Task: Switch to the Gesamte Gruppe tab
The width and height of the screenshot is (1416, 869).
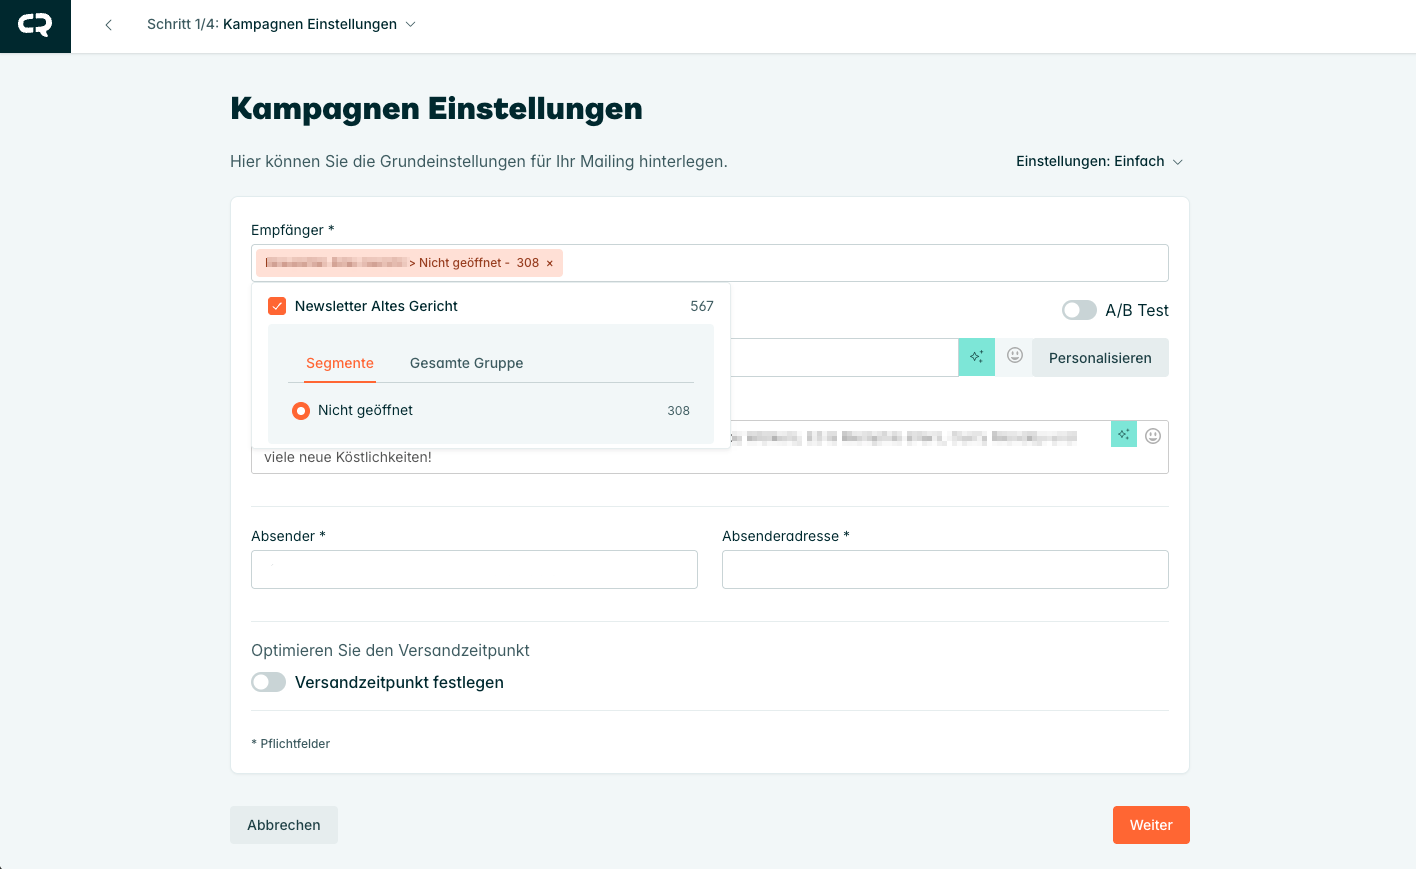Action: tap(466, 363)
